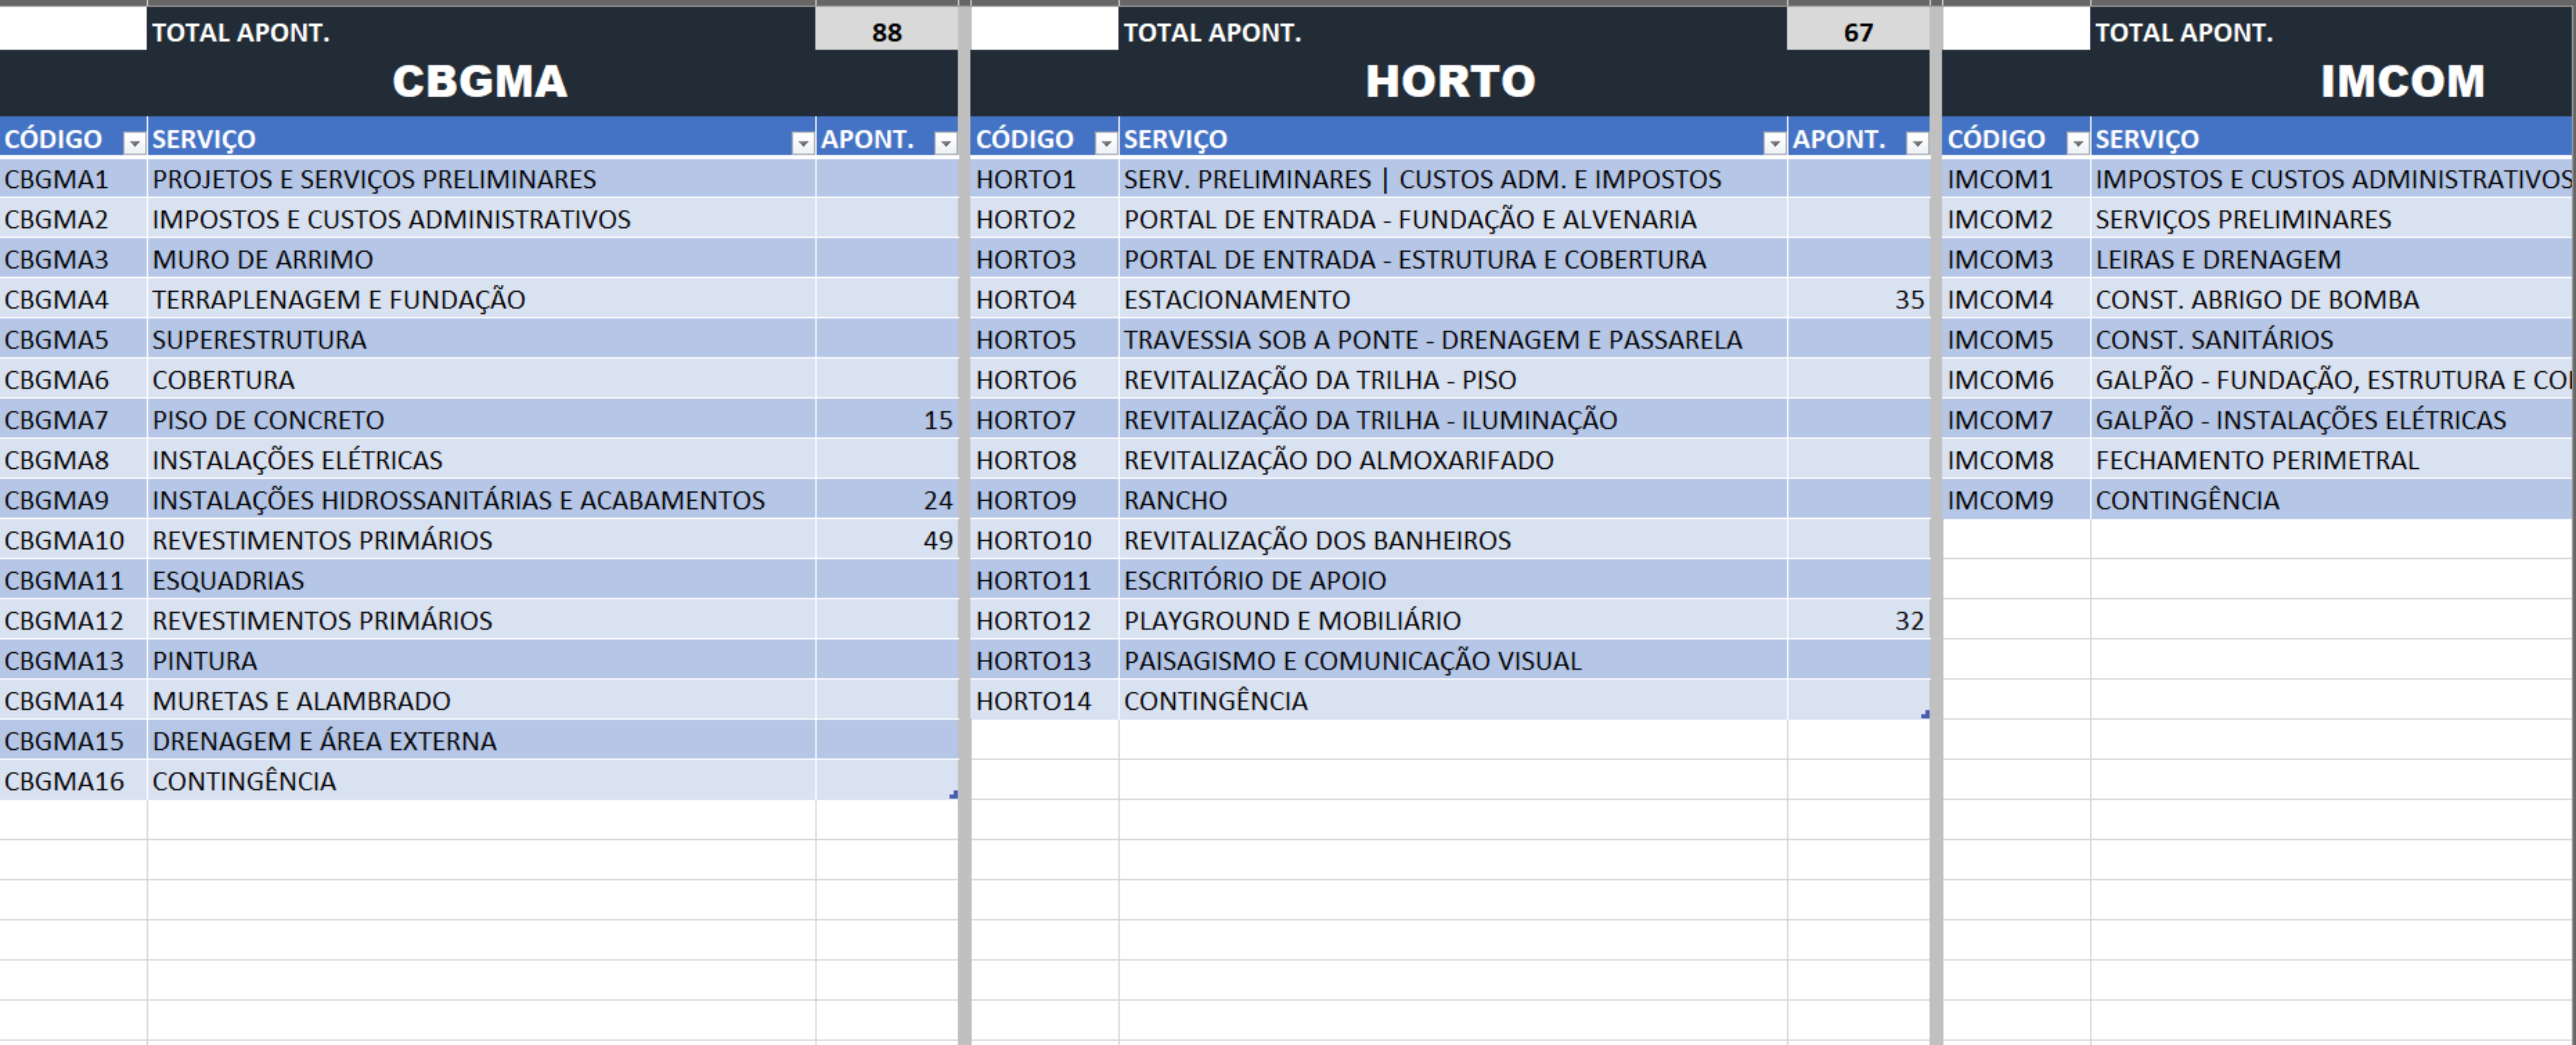Click the HORTO table title
2576x1045 pixels.
tap(1450, 82)
